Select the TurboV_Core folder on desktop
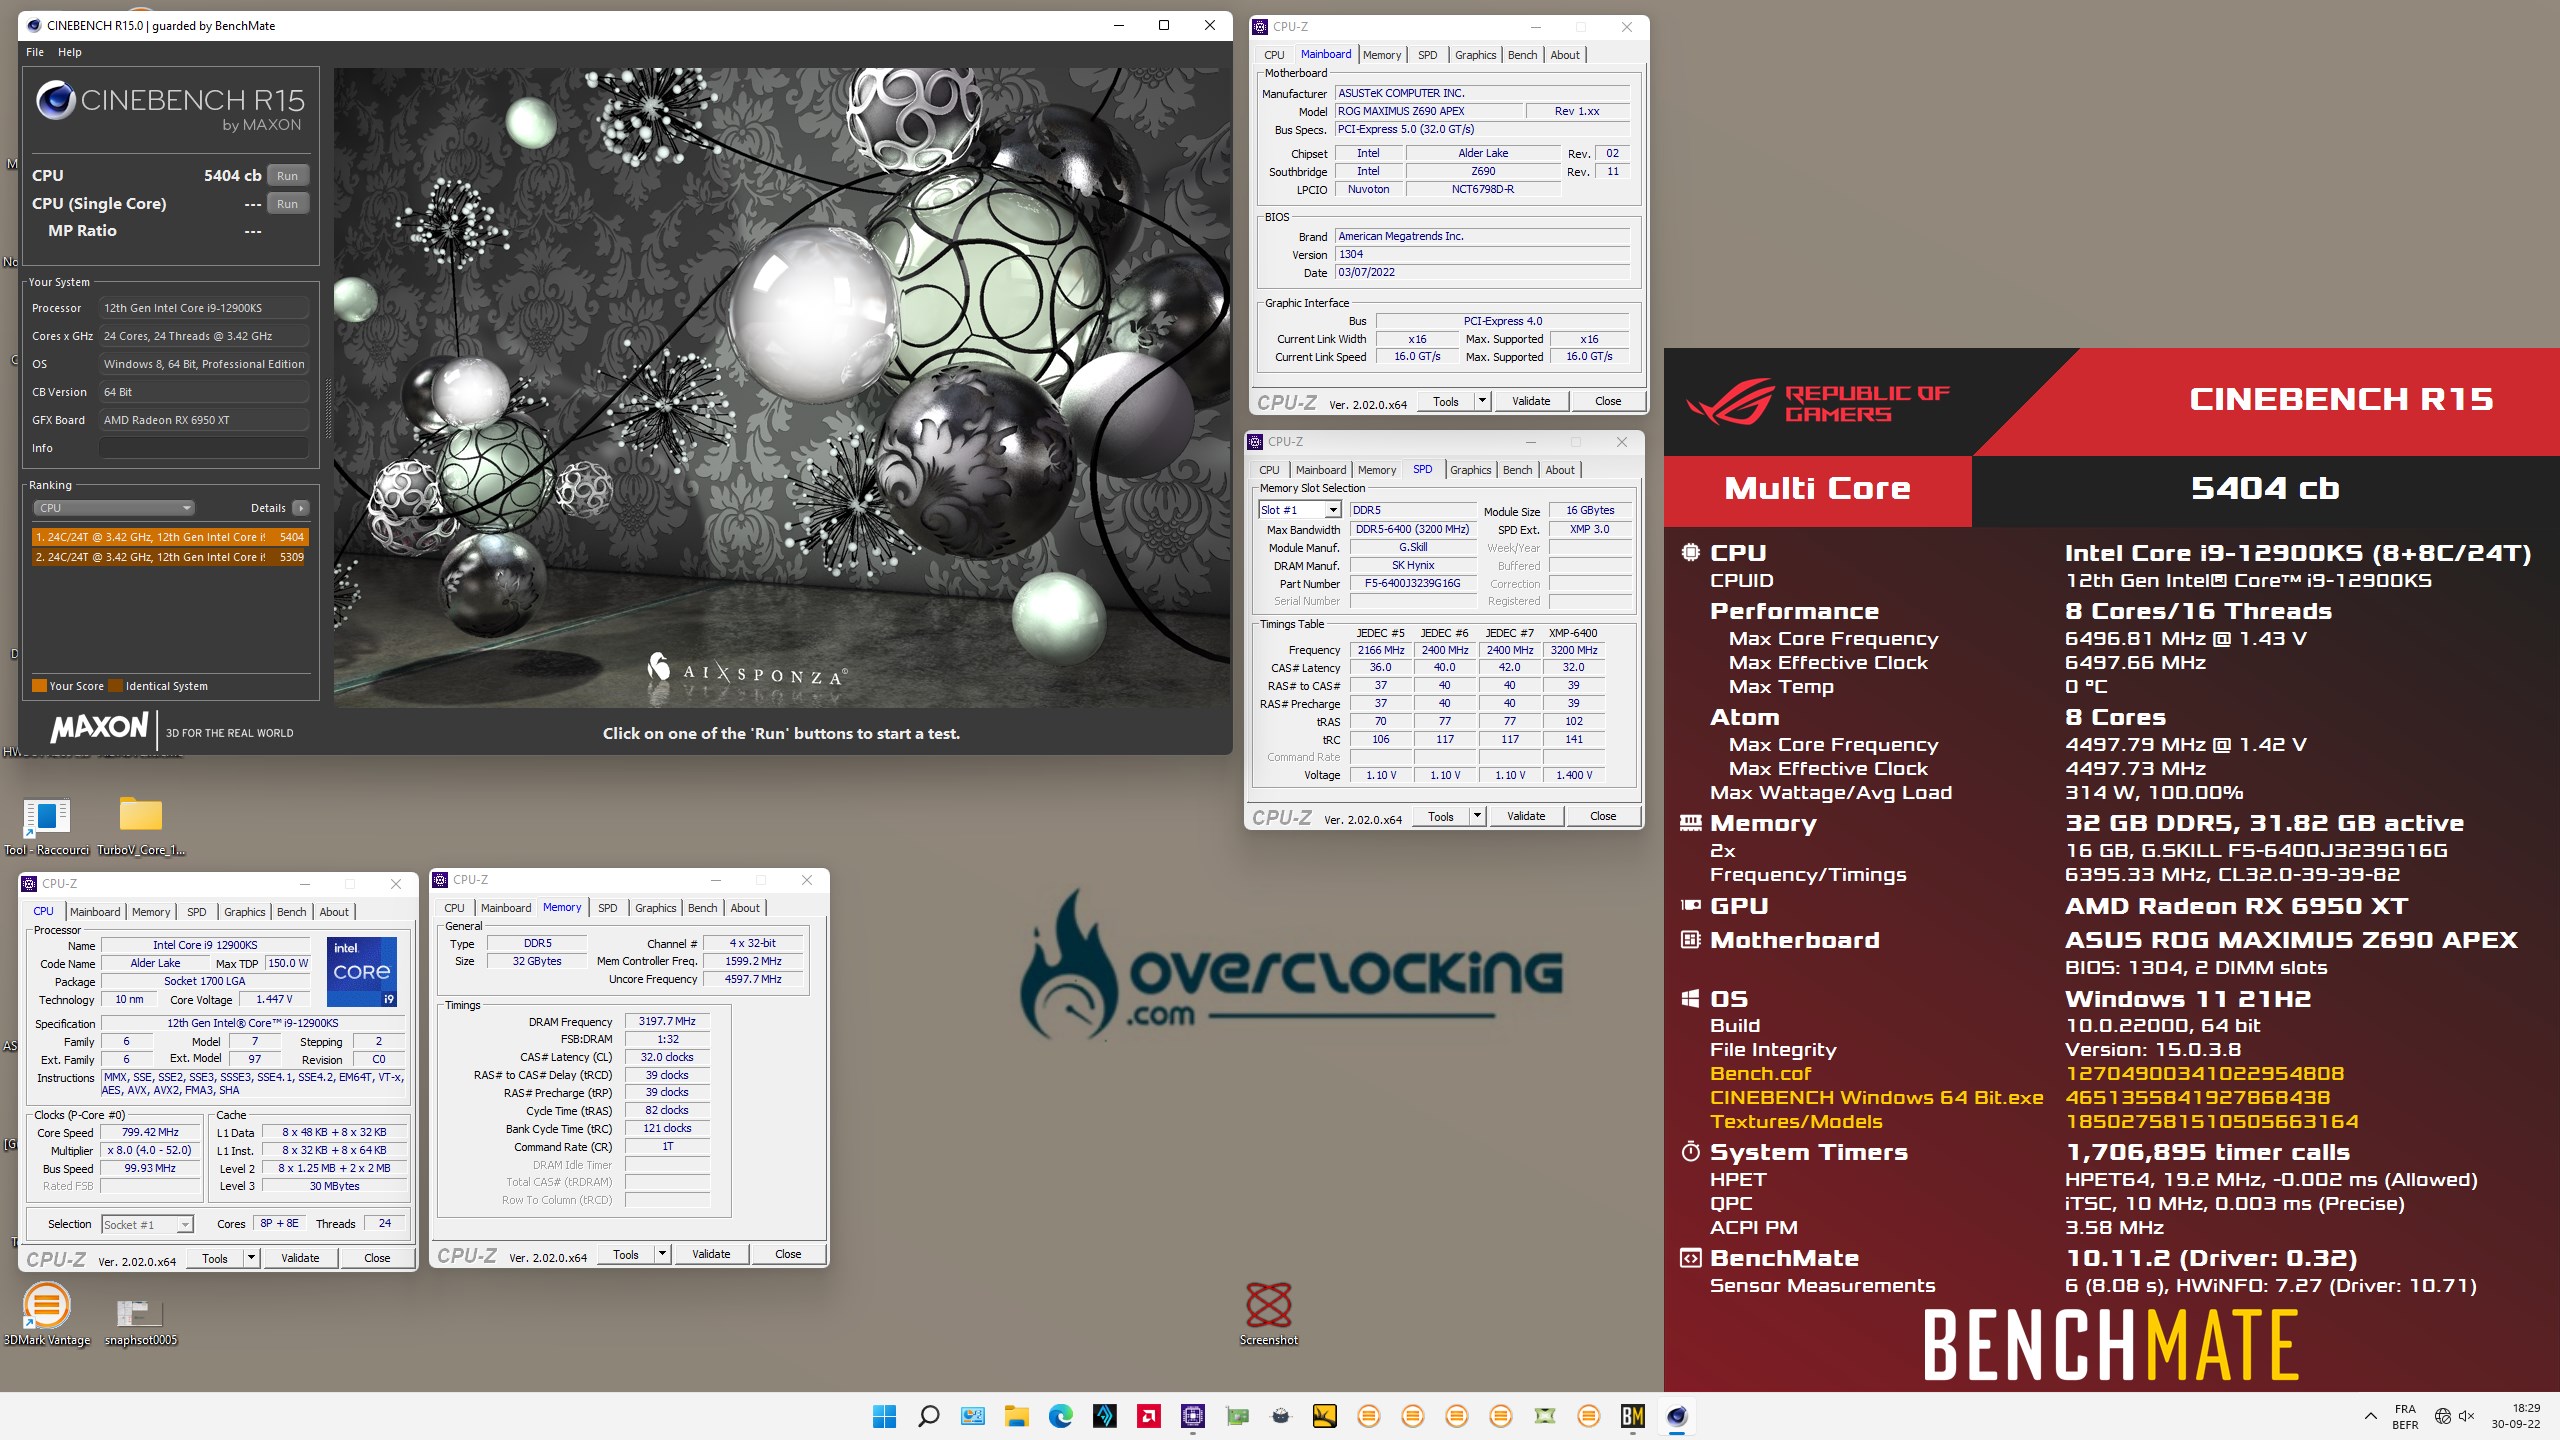This screenshot has height=1440, width=2560. [x=141, y=826]
